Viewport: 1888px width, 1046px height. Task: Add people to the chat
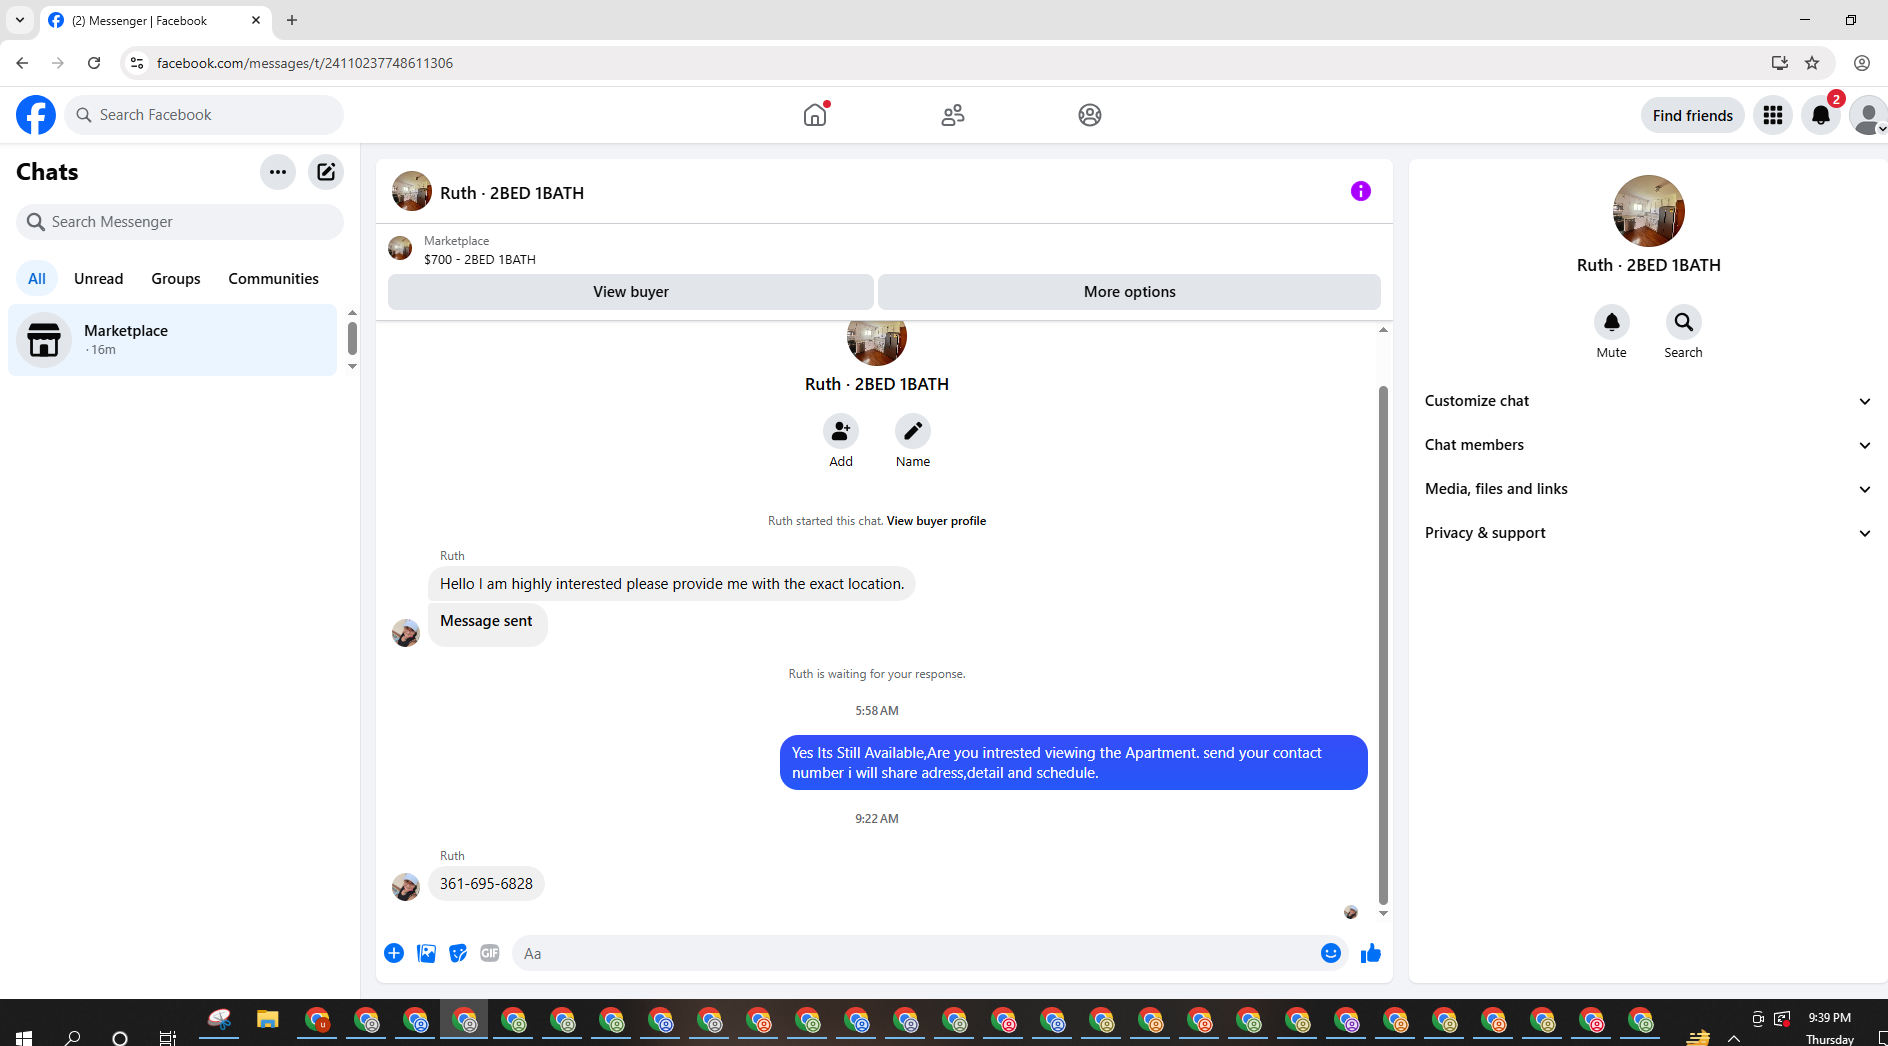tap(841, 431)
